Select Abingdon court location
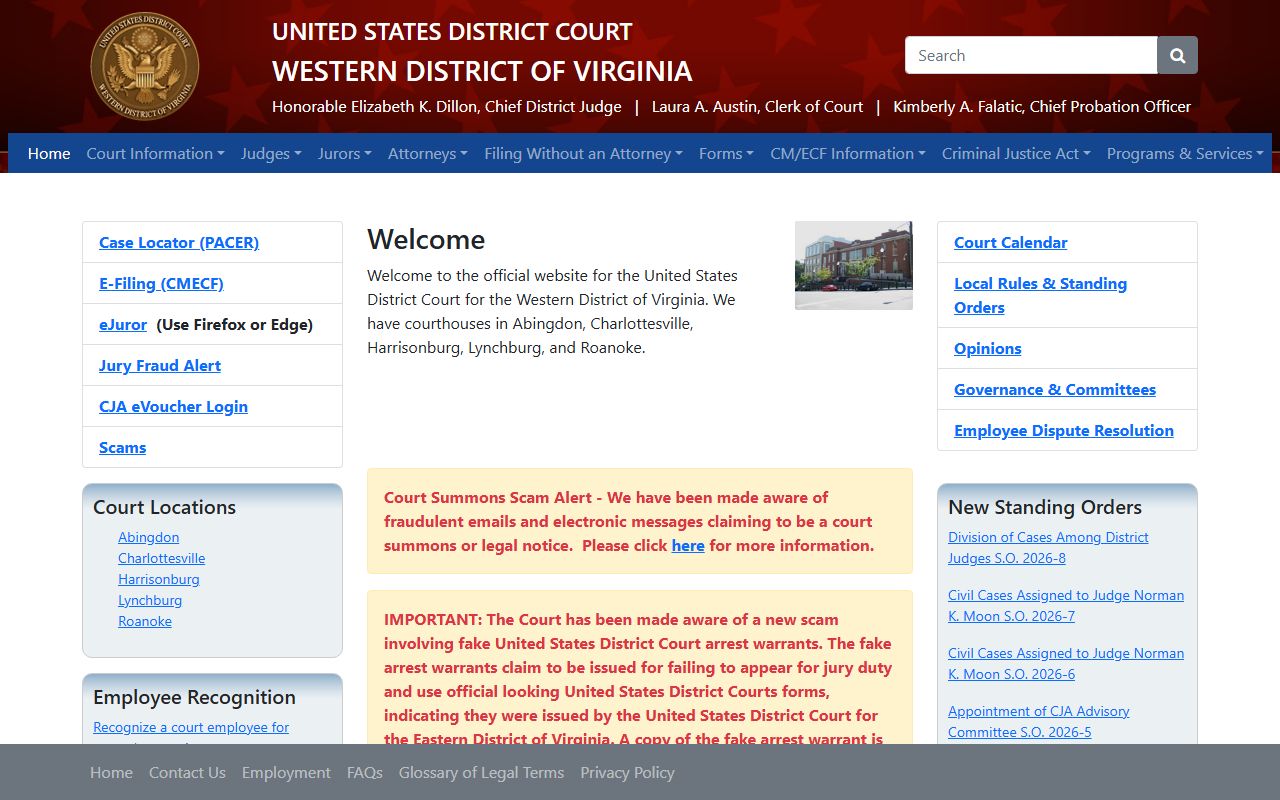Viewport: 1280px width, 800px height. coord(148,537)
